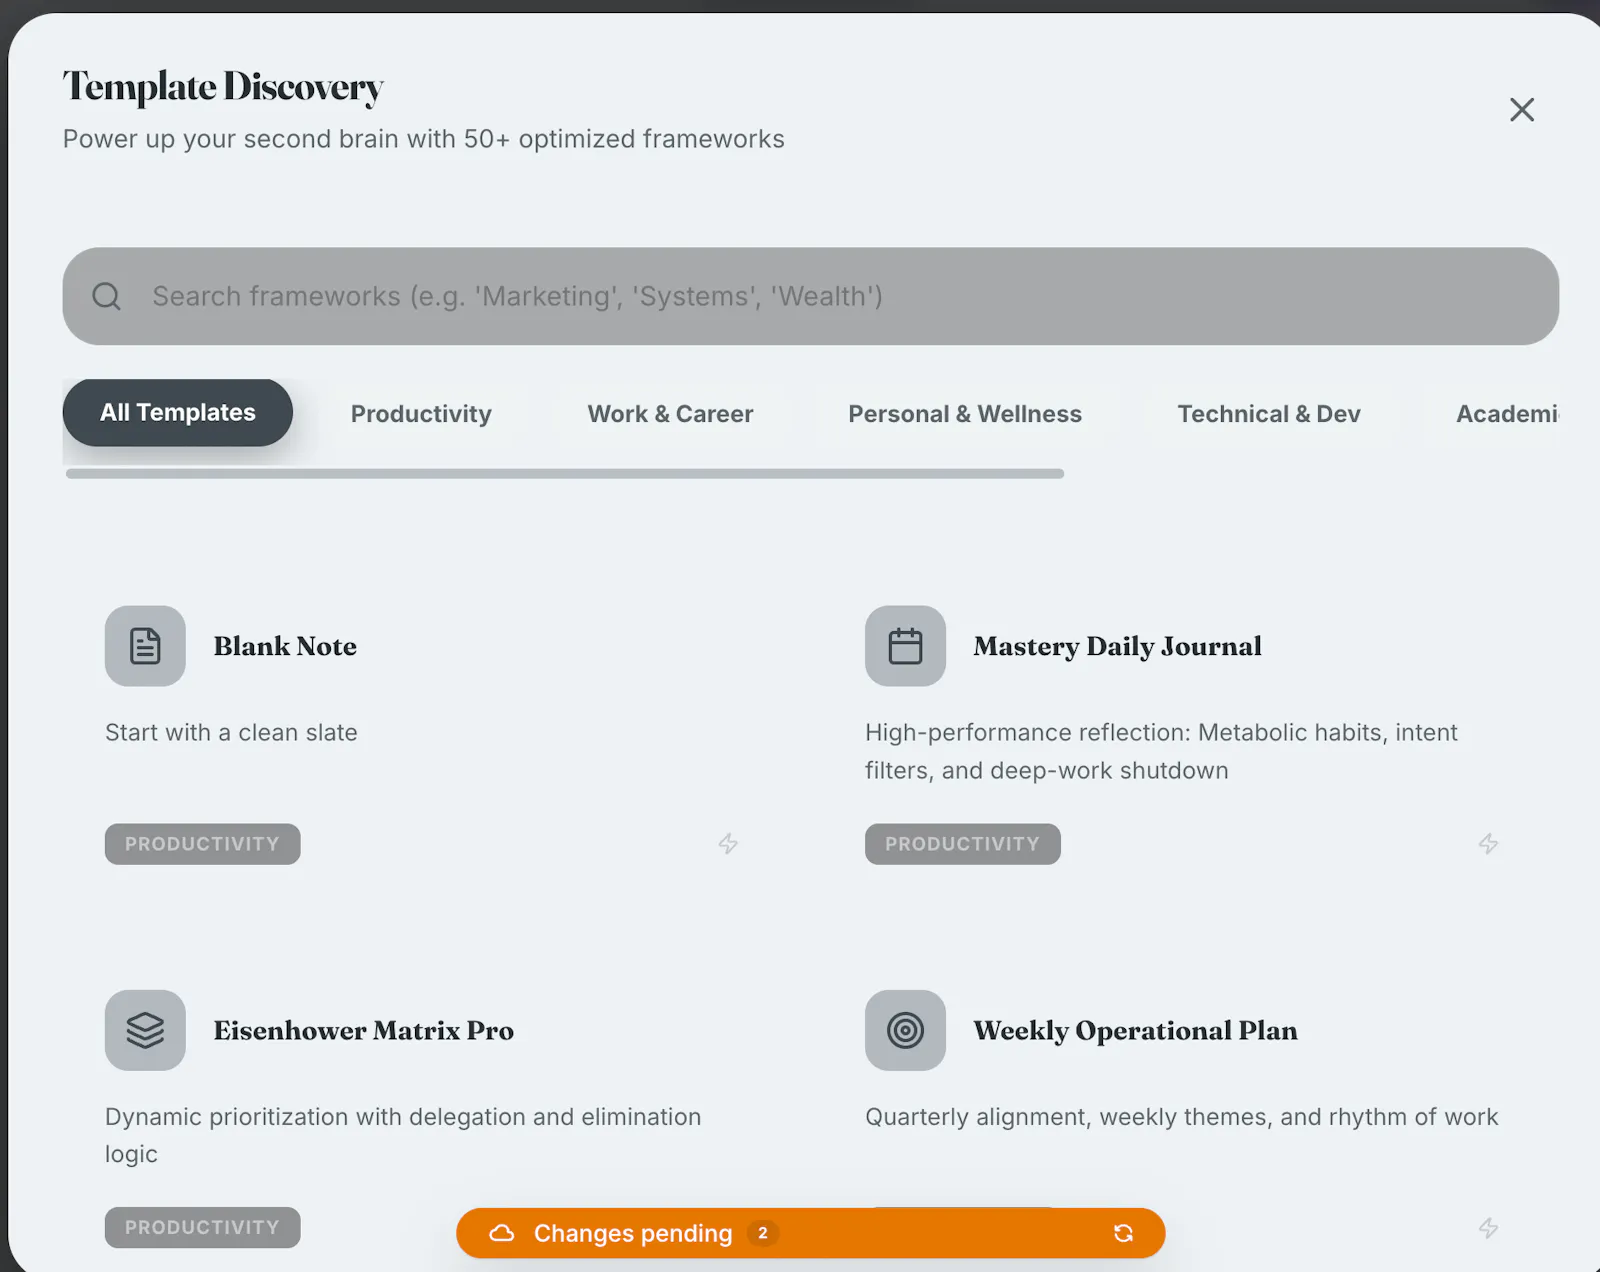The width and height of the screenshot is (1600, 1272).
Task: Click the pending changes count badge 2
Action: (763, 1233)
